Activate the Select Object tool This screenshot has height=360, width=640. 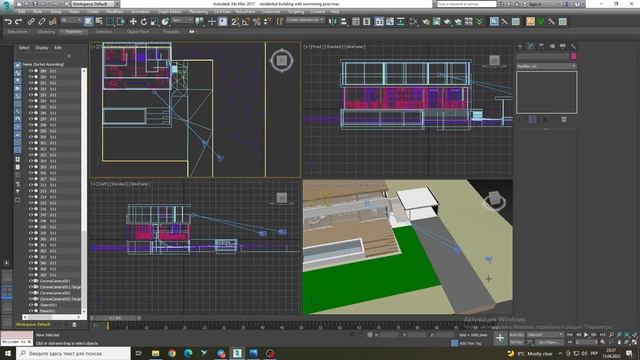point(88,22)
